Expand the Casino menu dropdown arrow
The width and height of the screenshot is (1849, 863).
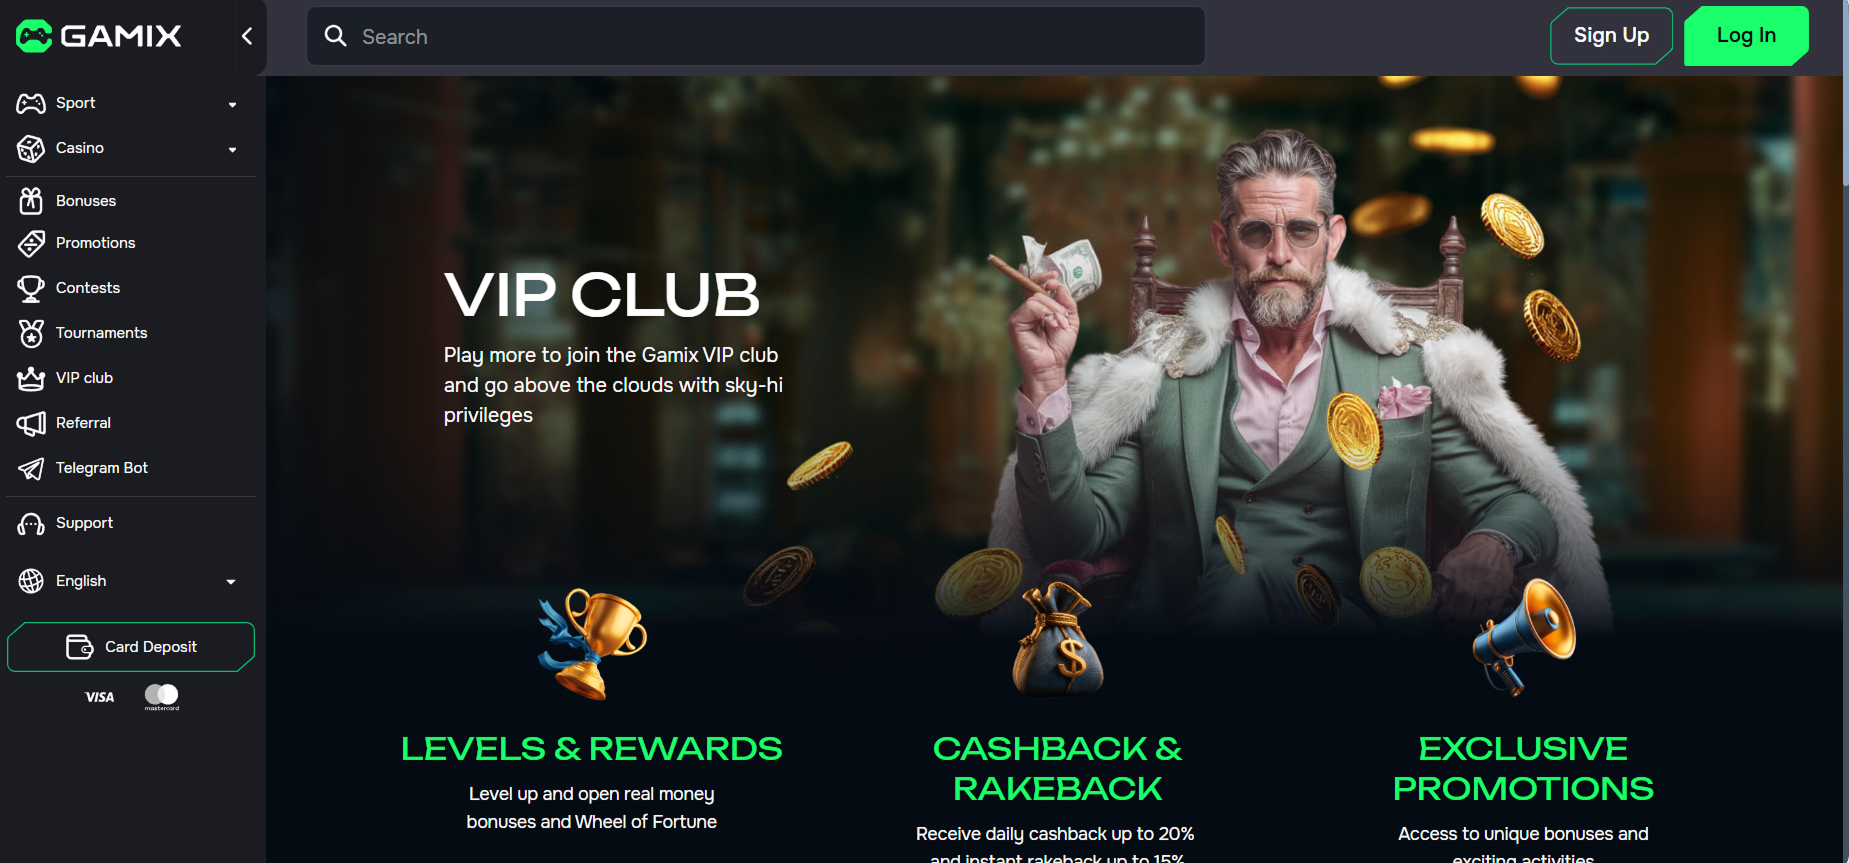tap(232, 149)
